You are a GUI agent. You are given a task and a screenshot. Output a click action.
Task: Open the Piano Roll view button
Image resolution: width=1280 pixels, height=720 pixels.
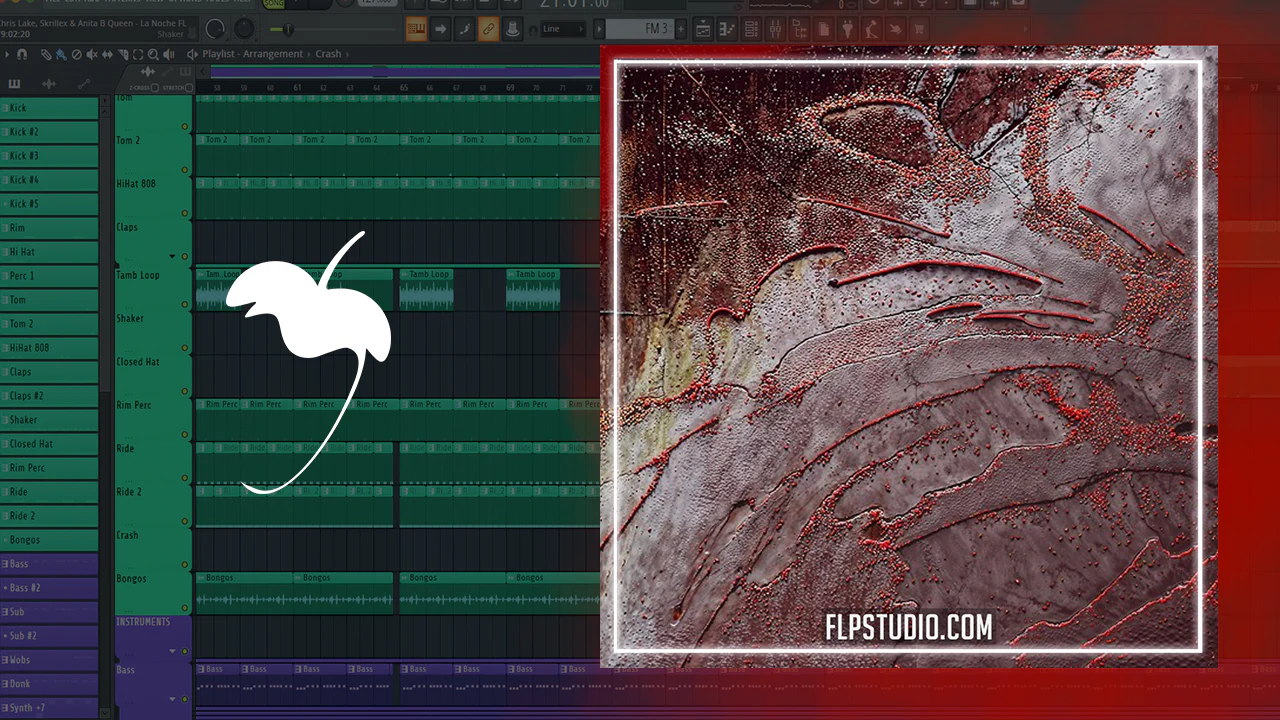(727, 29)
